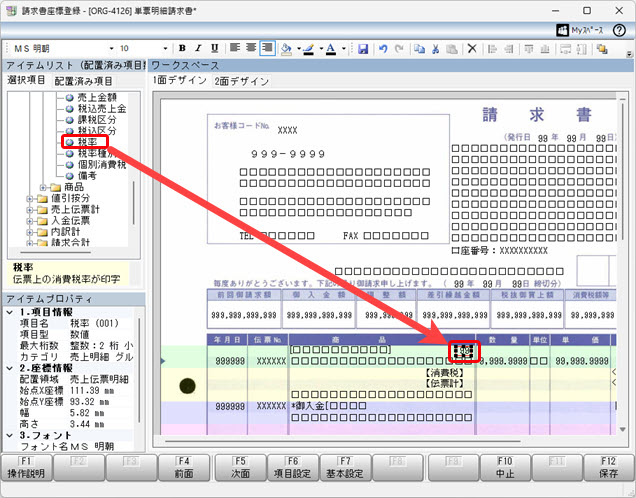This screenshot has width=636, height=498.
Task: Align text left
Action: [x=235, y=48]
